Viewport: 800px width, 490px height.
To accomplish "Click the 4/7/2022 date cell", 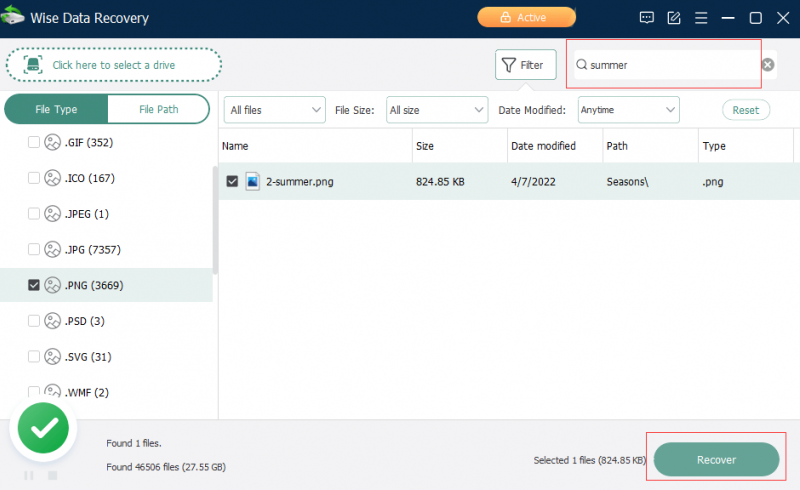I will 533,182.
